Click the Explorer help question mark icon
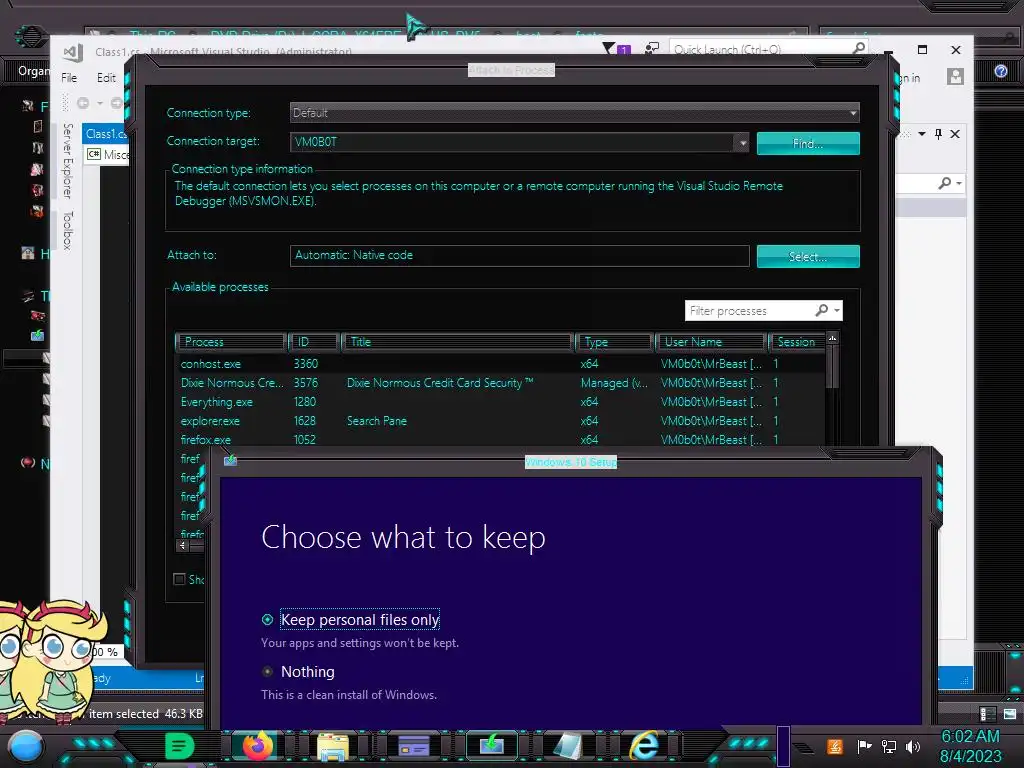The height and width of the screenshot is (768, 1024). (x=1000, y=71)
